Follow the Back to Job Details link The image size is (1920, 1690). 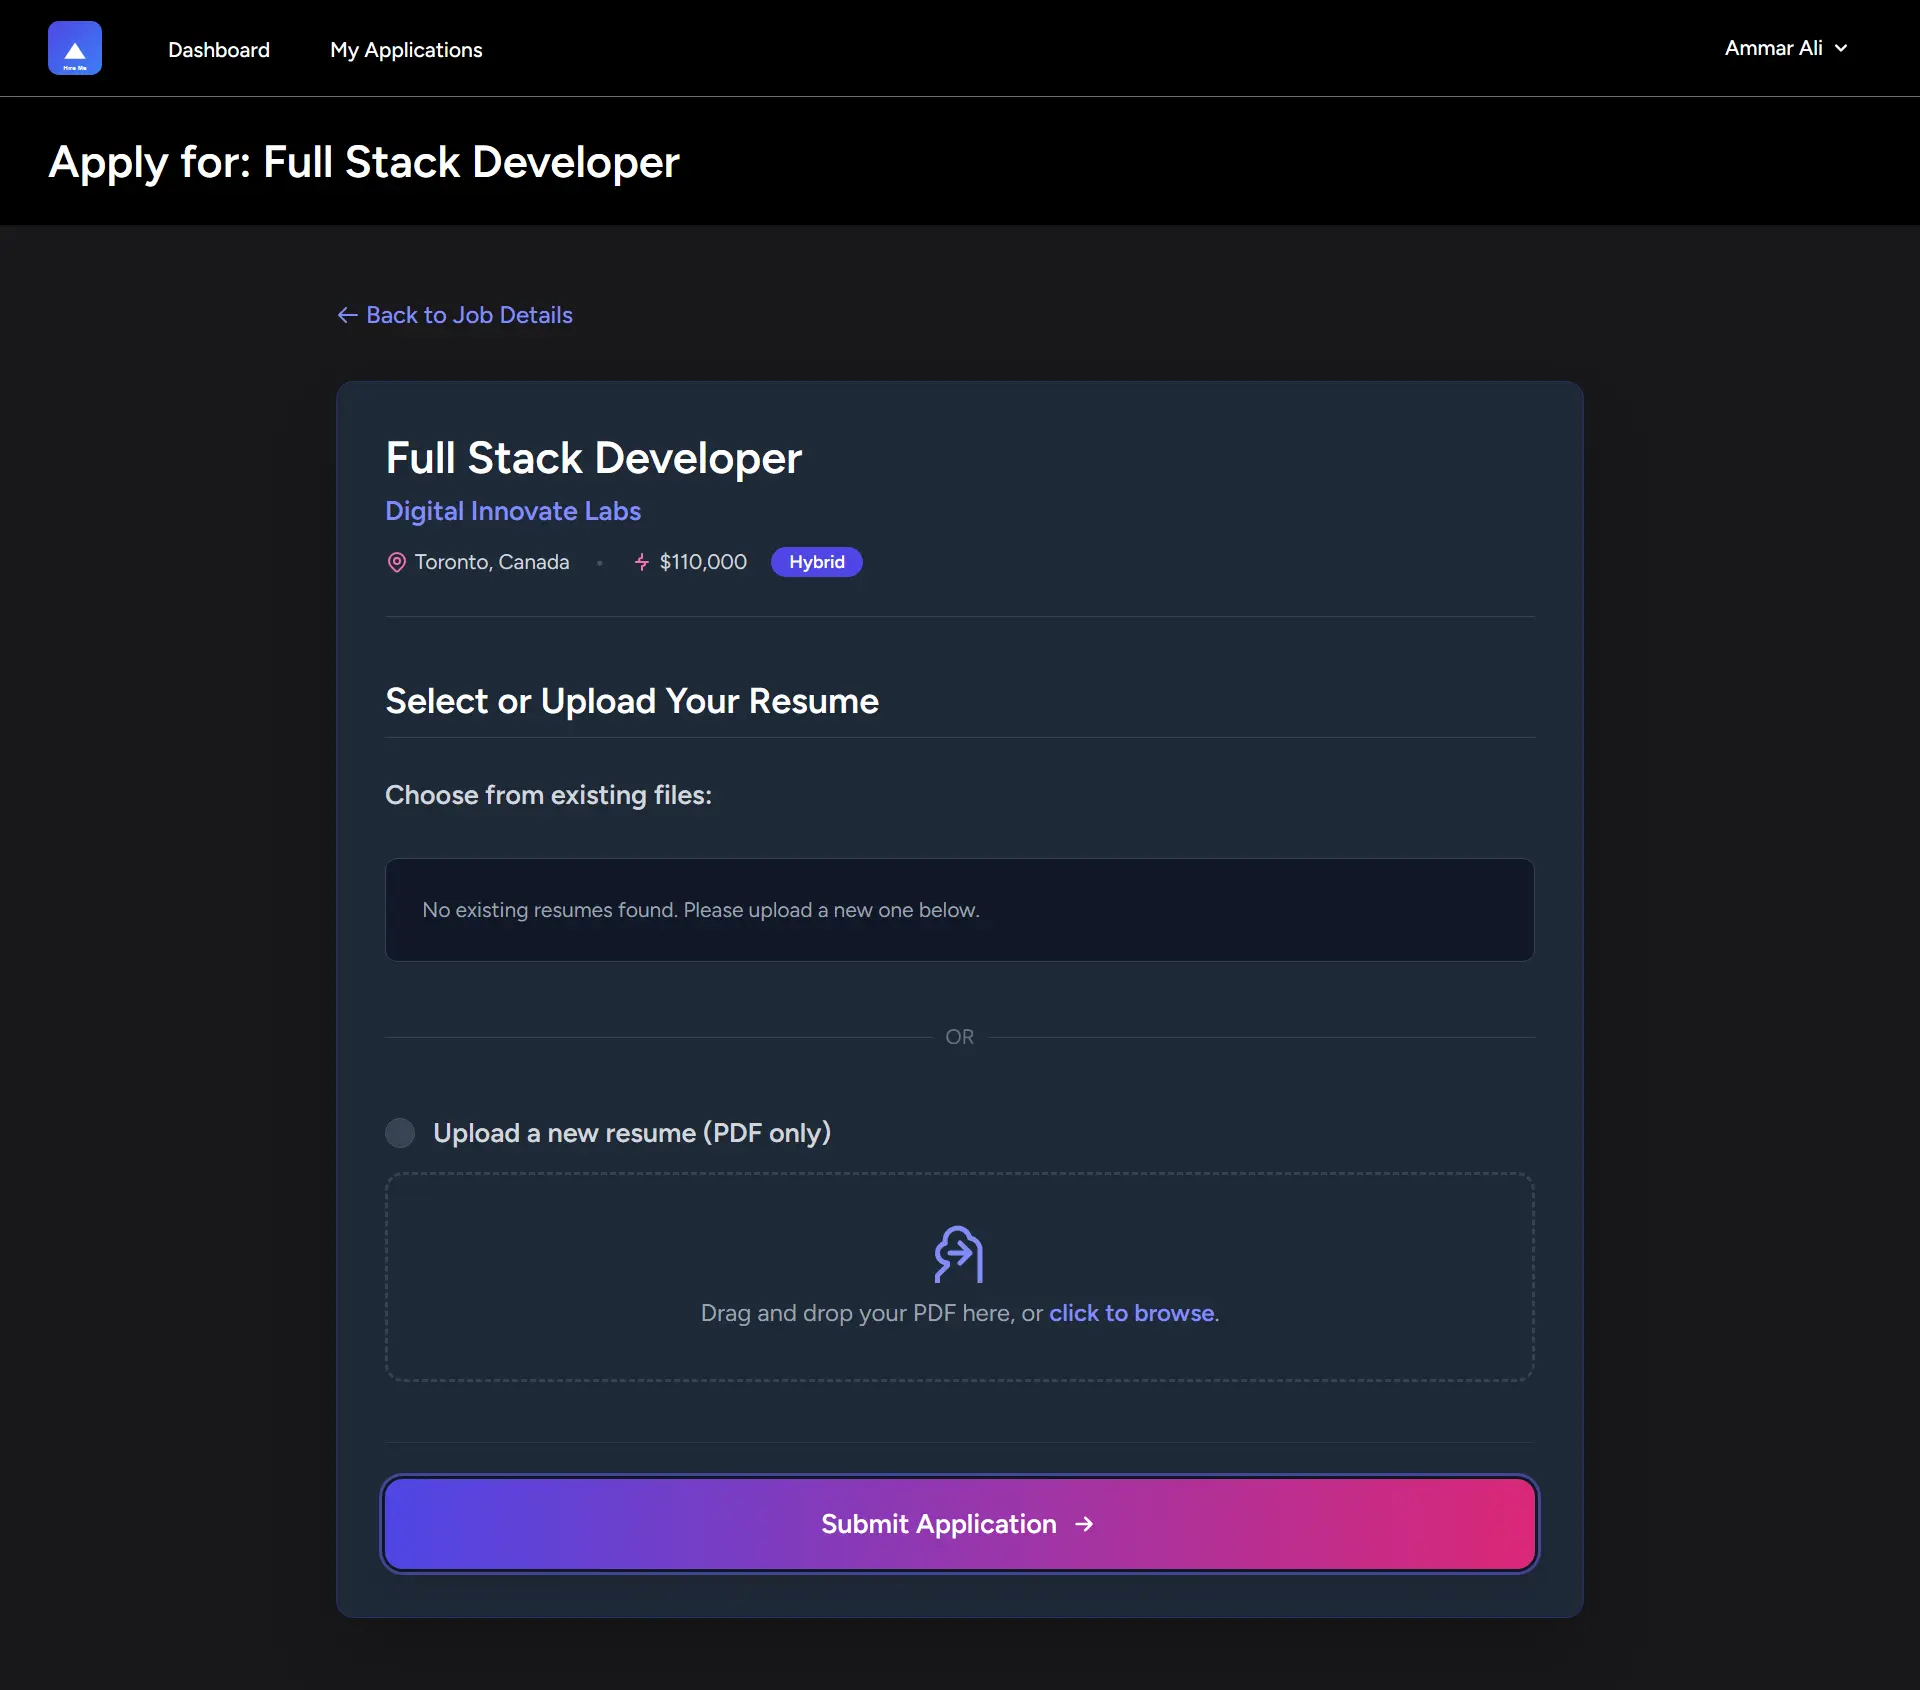coord(469,315)
